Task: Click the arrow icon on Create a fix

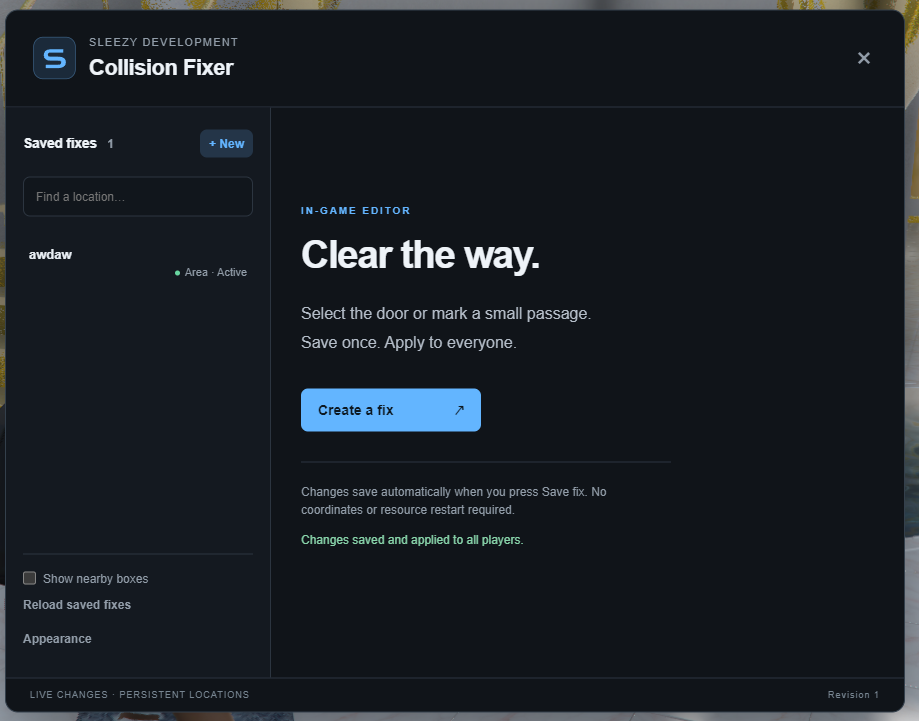Action: click(x=460, y=410)
